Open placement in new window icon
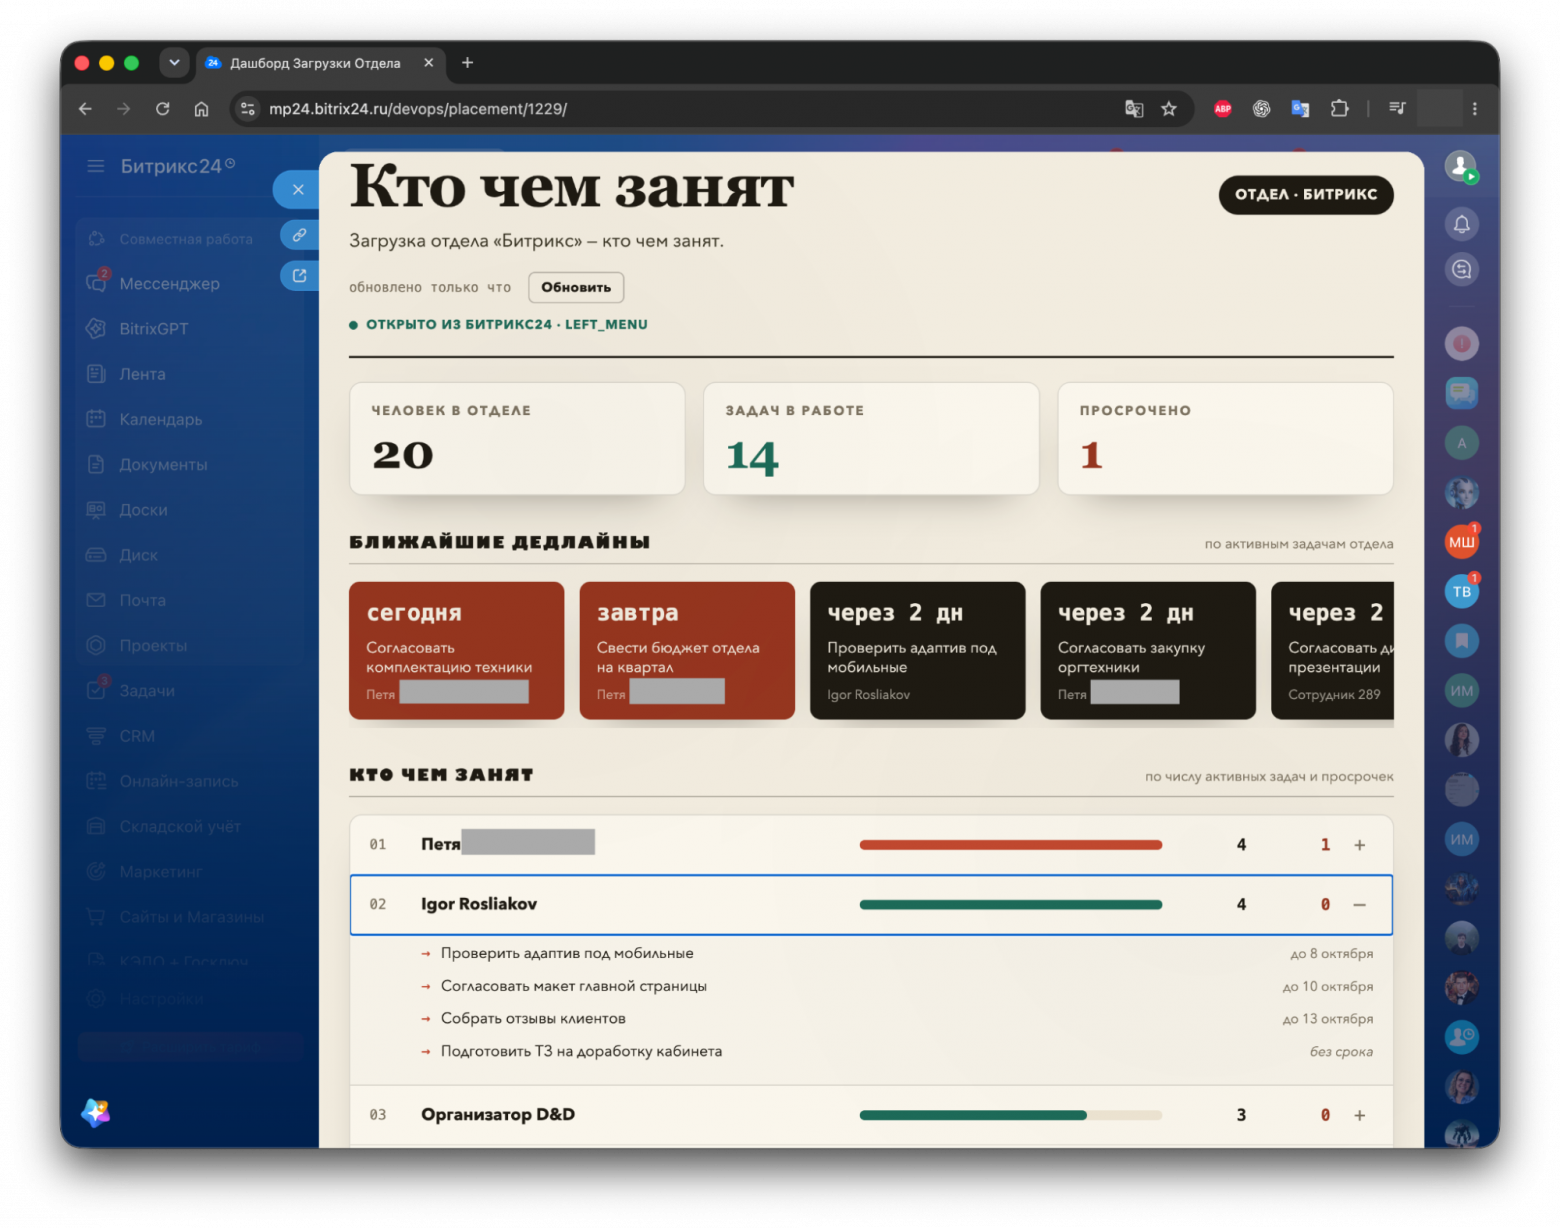 point(299,275)
